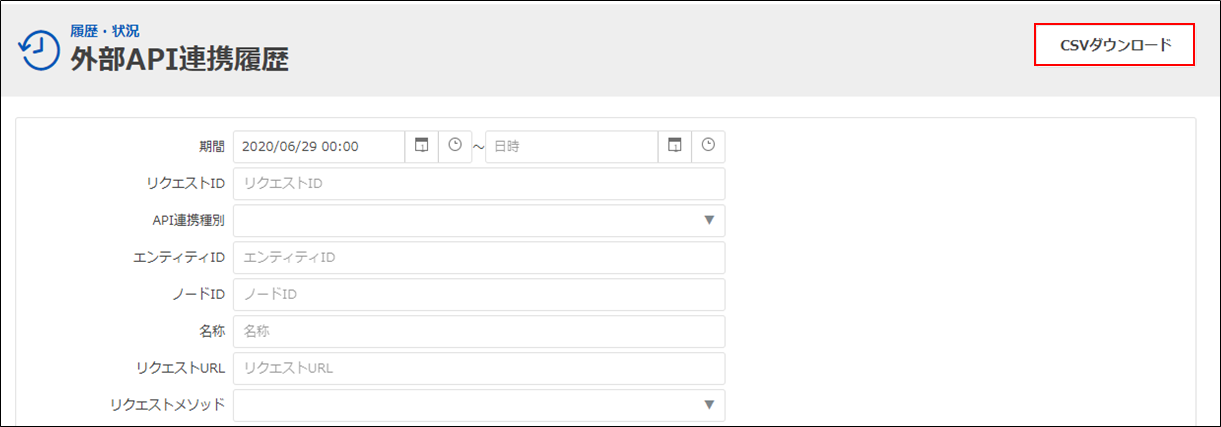The image size is (1221, 427).
Task: Click the 期間 field label
Action: click(x=212, y=146)
